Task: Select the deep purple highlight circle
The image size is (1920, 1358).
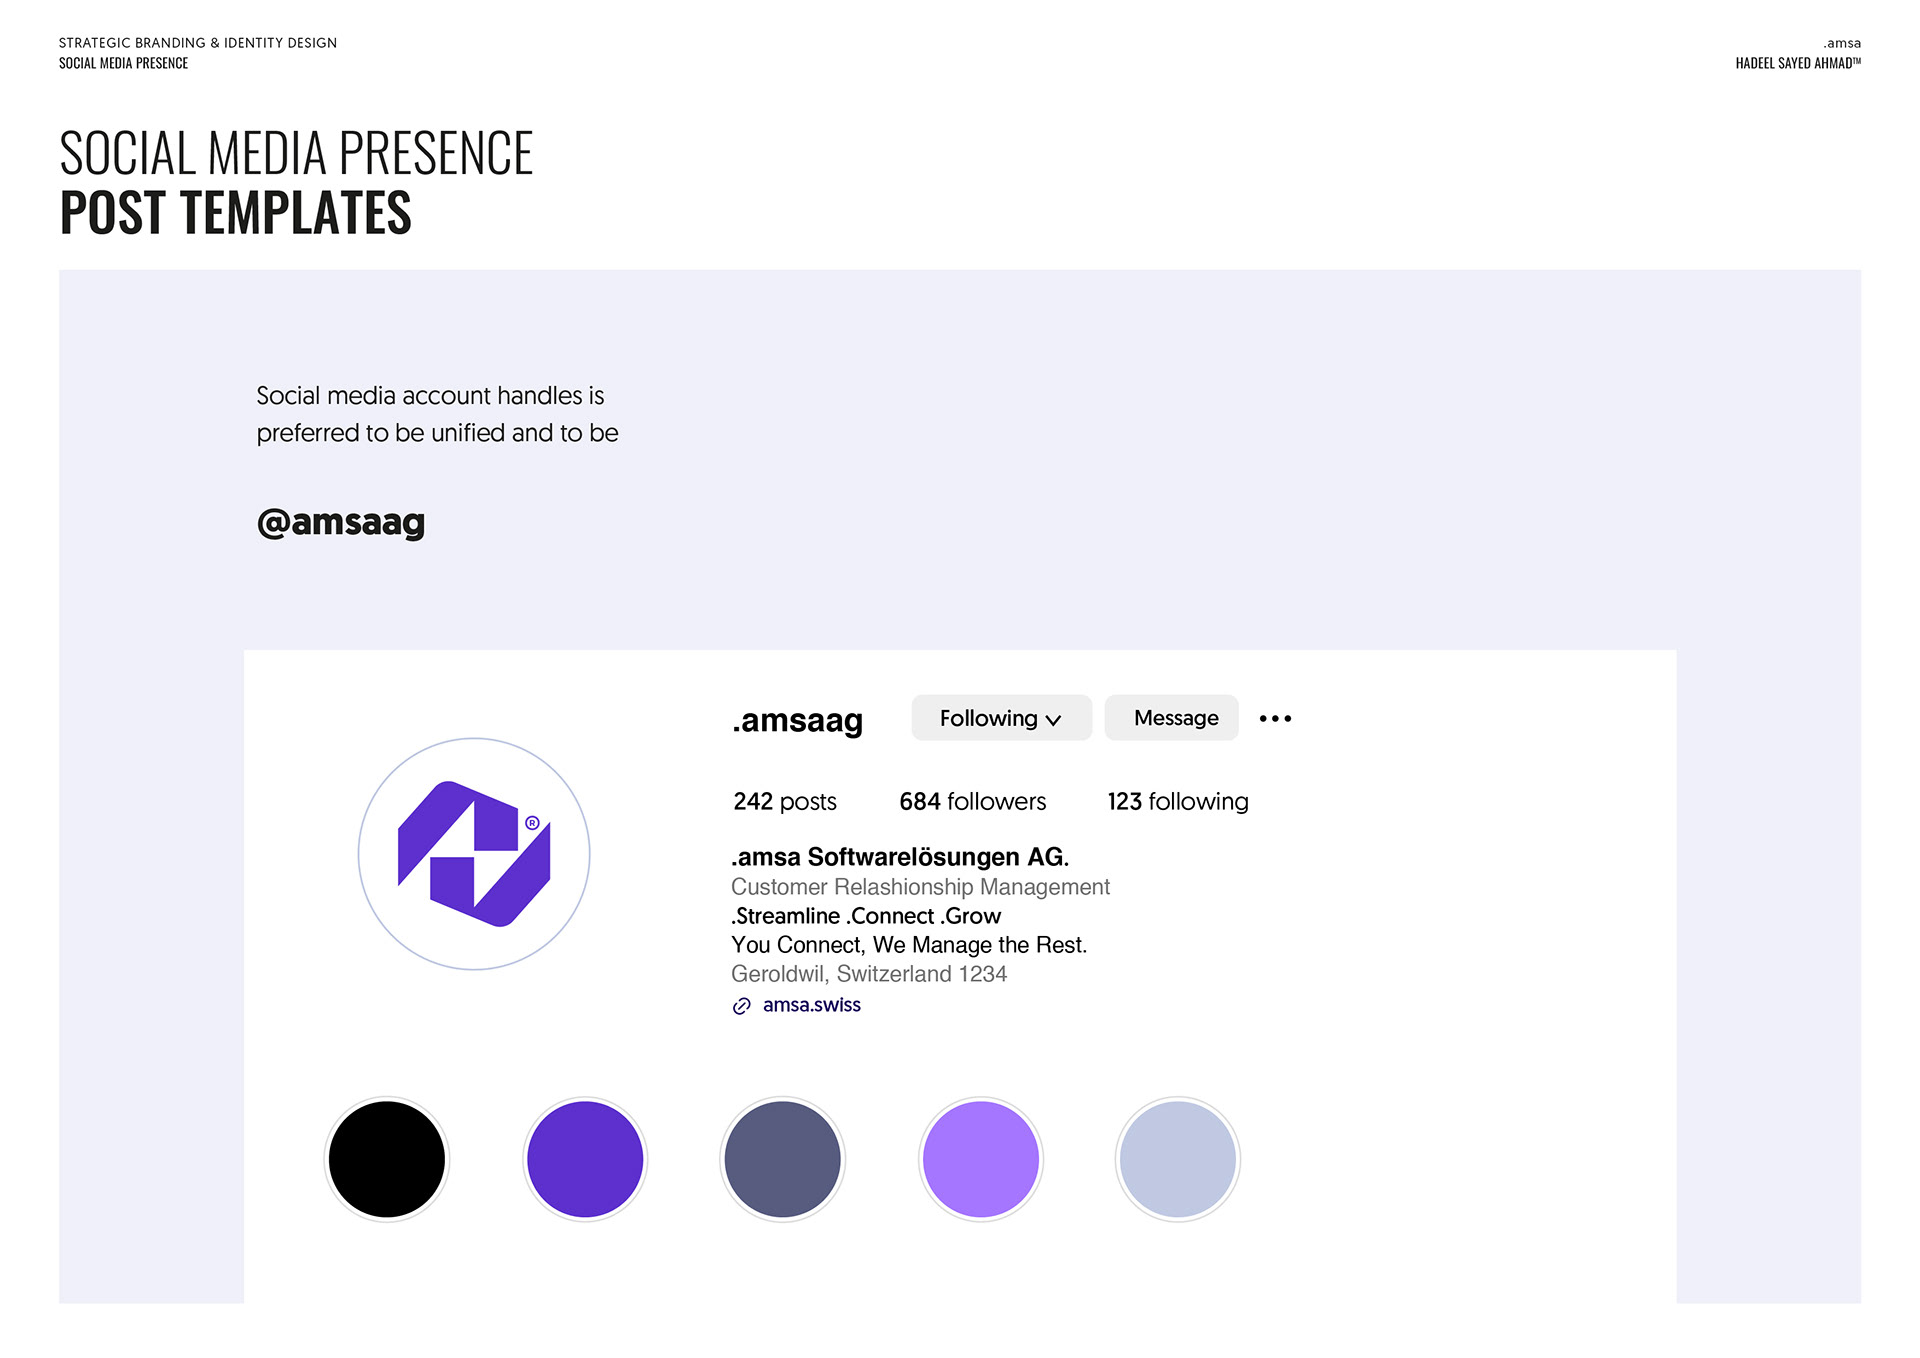Action: click(x=585, y=1159)
